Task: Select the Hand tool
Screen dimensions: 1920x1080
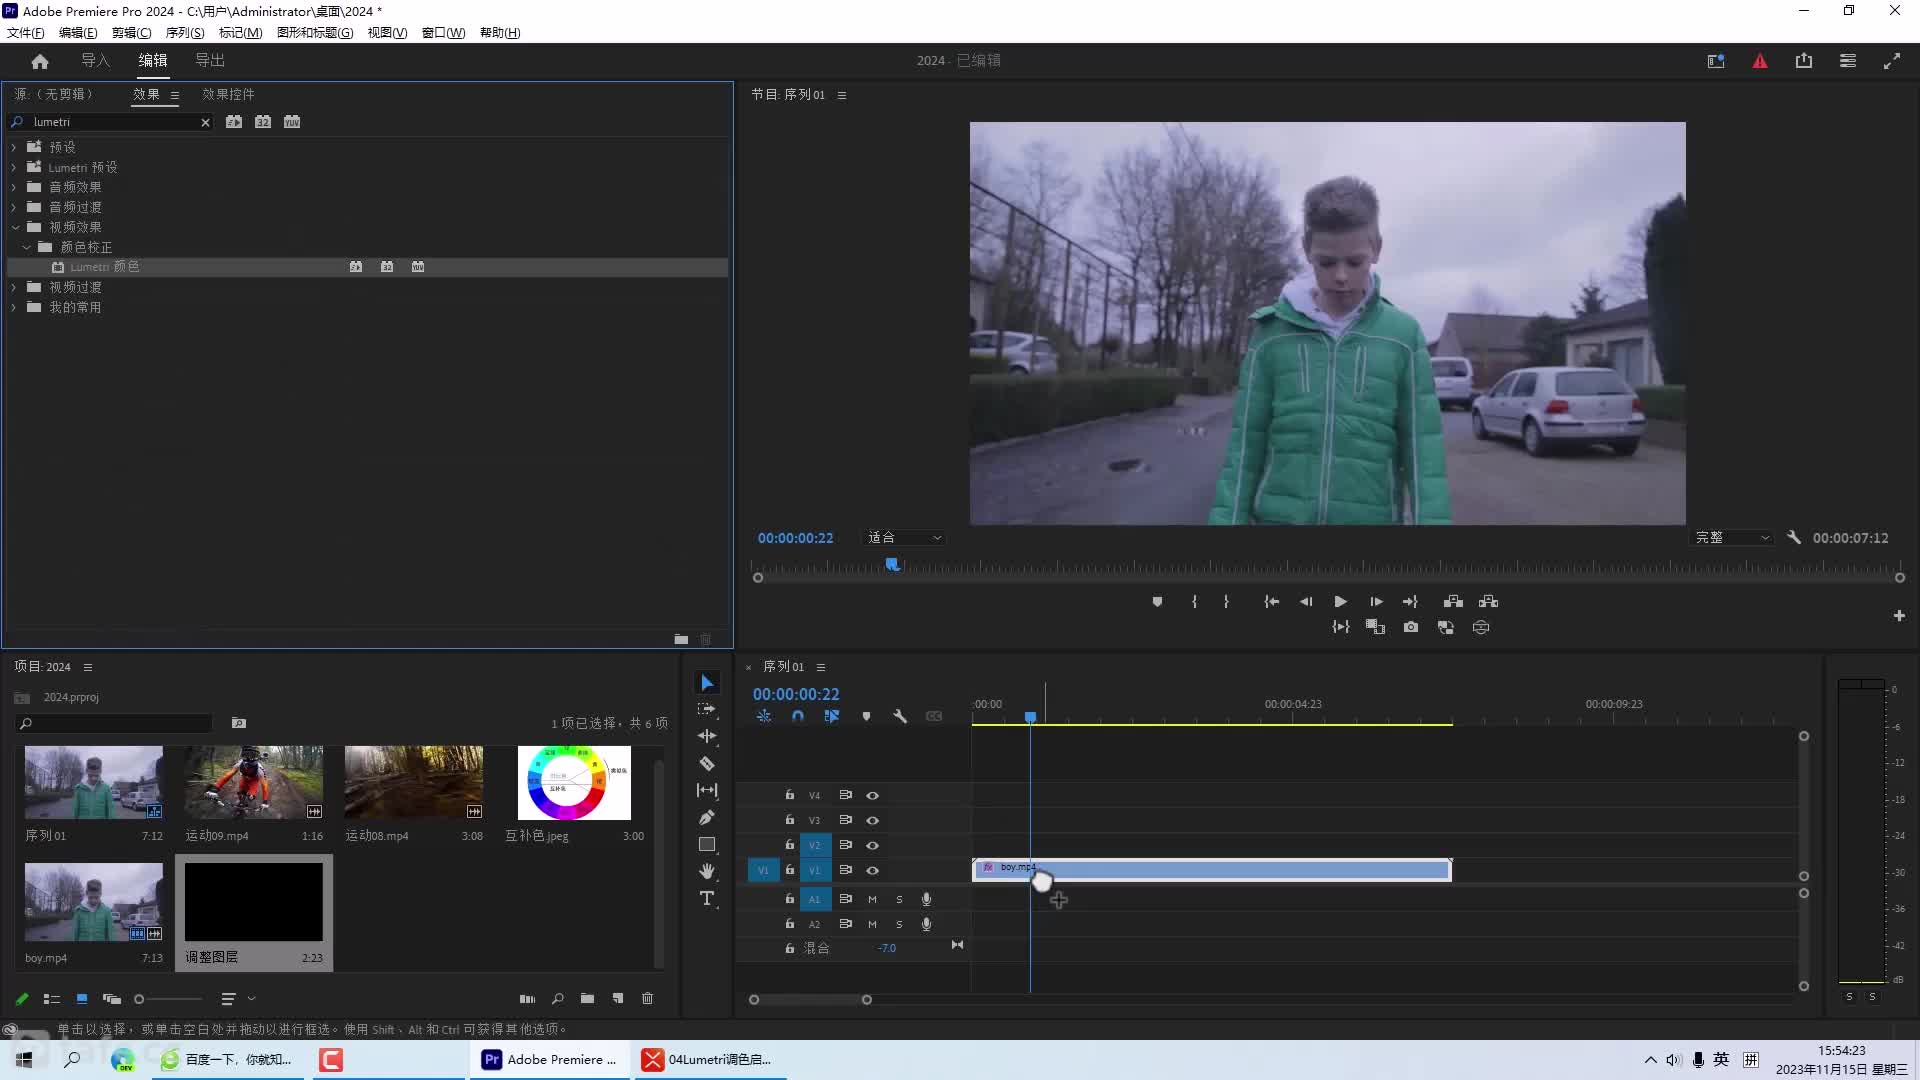Action: (x=707, y=871)
